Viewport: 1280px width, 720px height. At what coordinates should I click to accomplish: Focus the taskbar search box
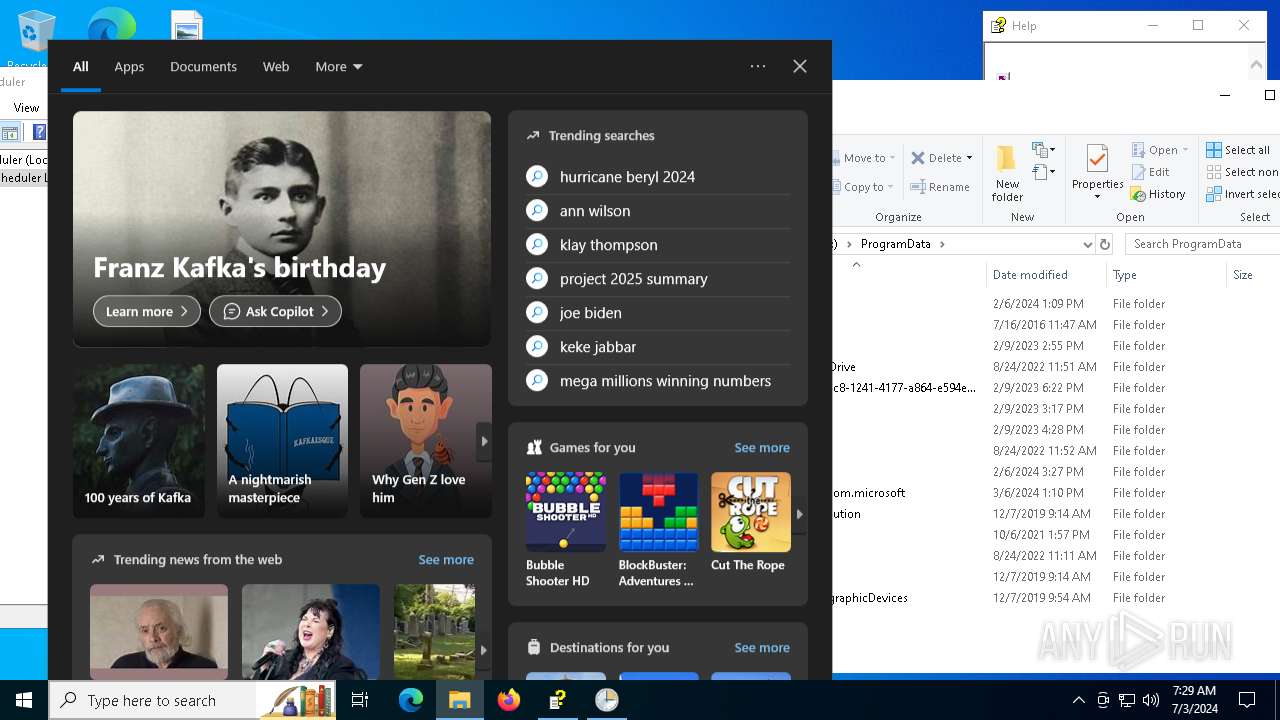tap(192, 700)
